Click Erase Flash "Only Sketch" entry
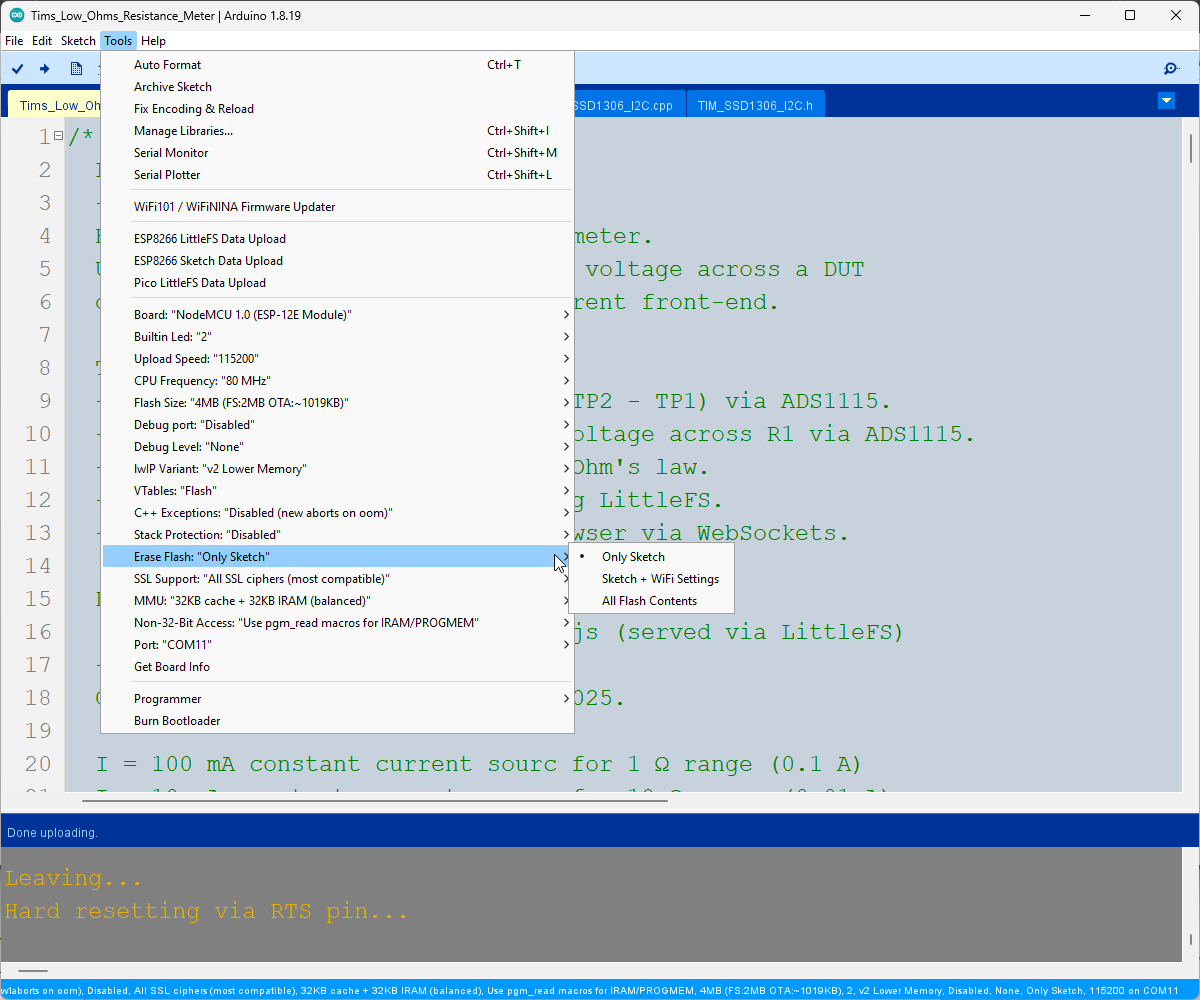This screenshot has height=1000, width=1200. (338, 557)
